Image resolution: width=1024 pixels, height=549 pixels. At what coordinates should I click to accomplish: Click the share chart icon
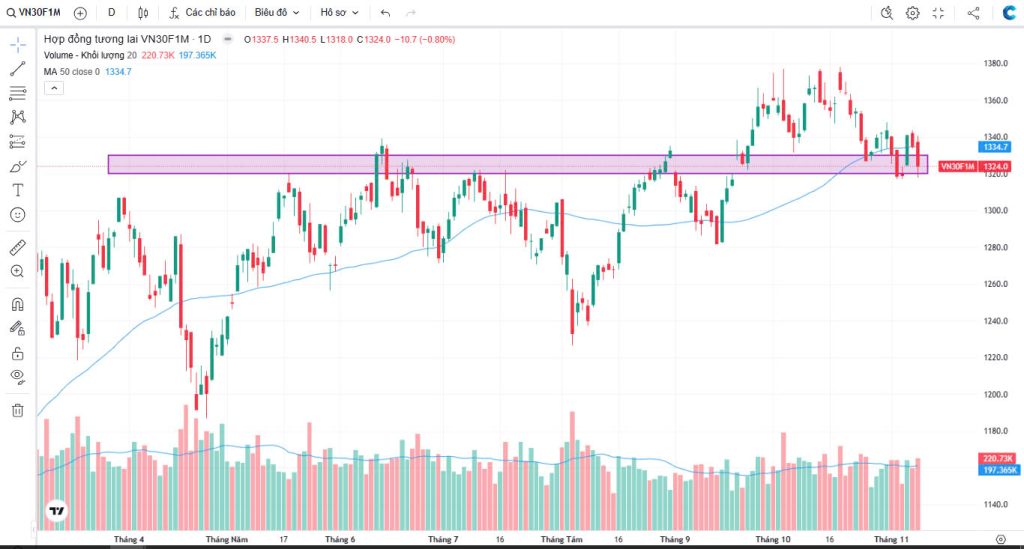click(x=974, y=13)
